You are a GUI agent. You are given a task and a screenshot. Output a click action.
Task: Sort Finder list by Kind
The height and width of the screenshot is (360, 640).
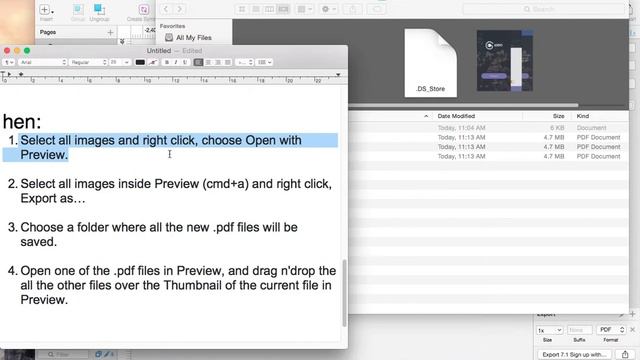pyautogui.click(x=583, y=116)
